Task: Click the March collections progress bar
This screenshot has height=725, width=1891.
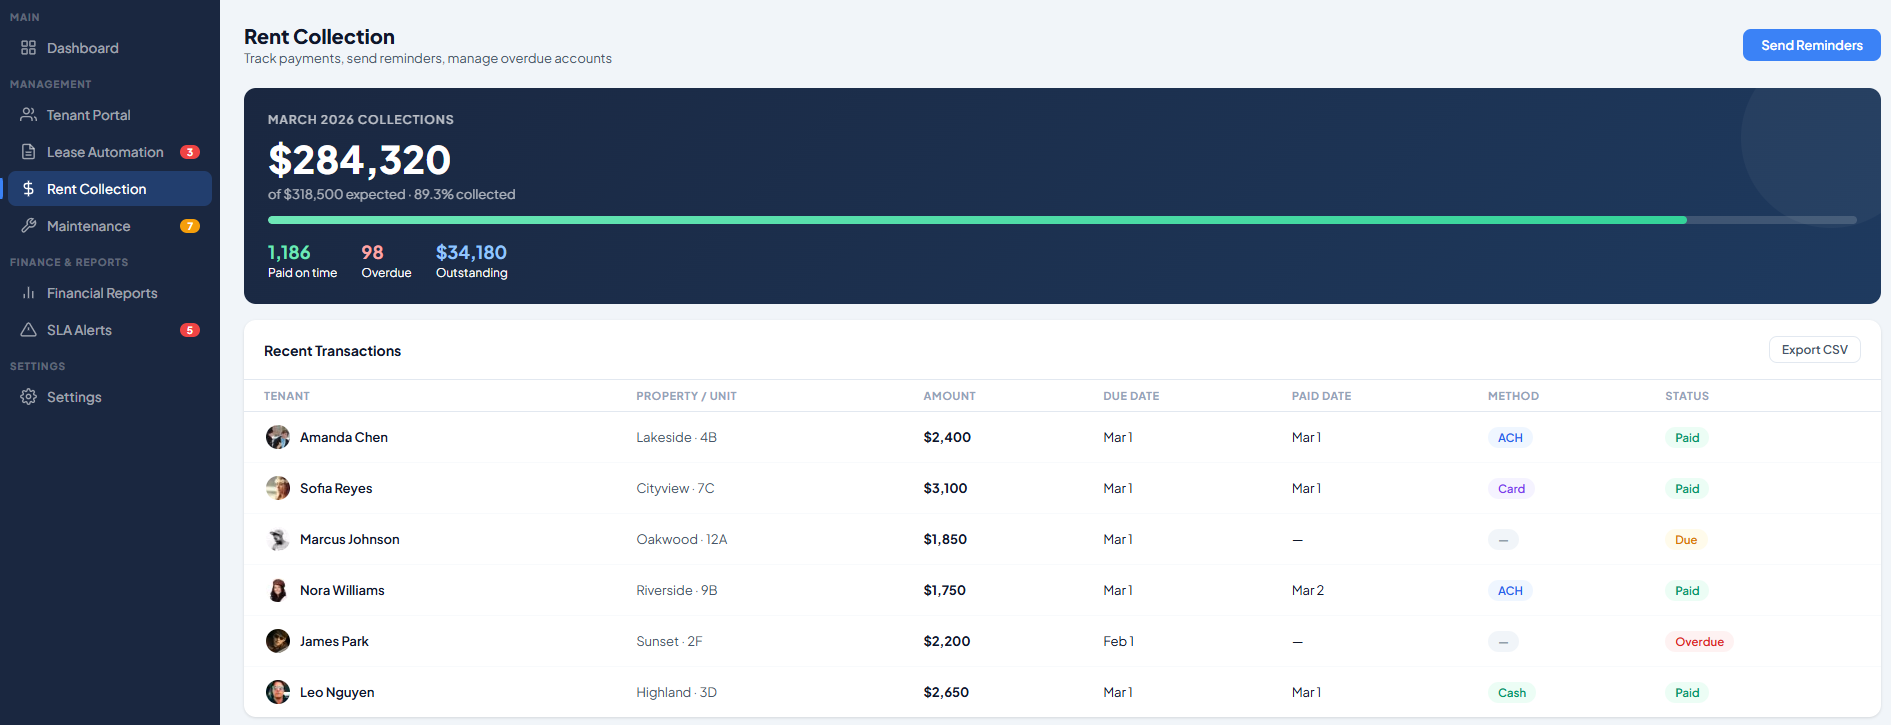Action: (x=1062, y=220)
